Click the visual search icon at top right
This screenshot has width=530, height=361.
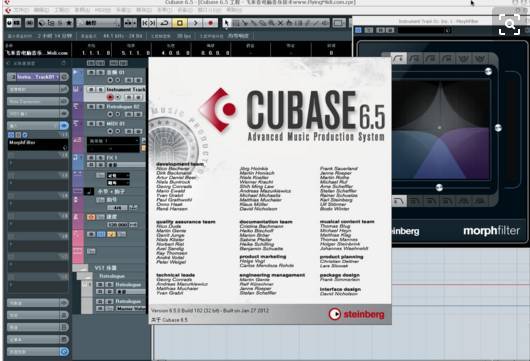[x=509, y=24]
